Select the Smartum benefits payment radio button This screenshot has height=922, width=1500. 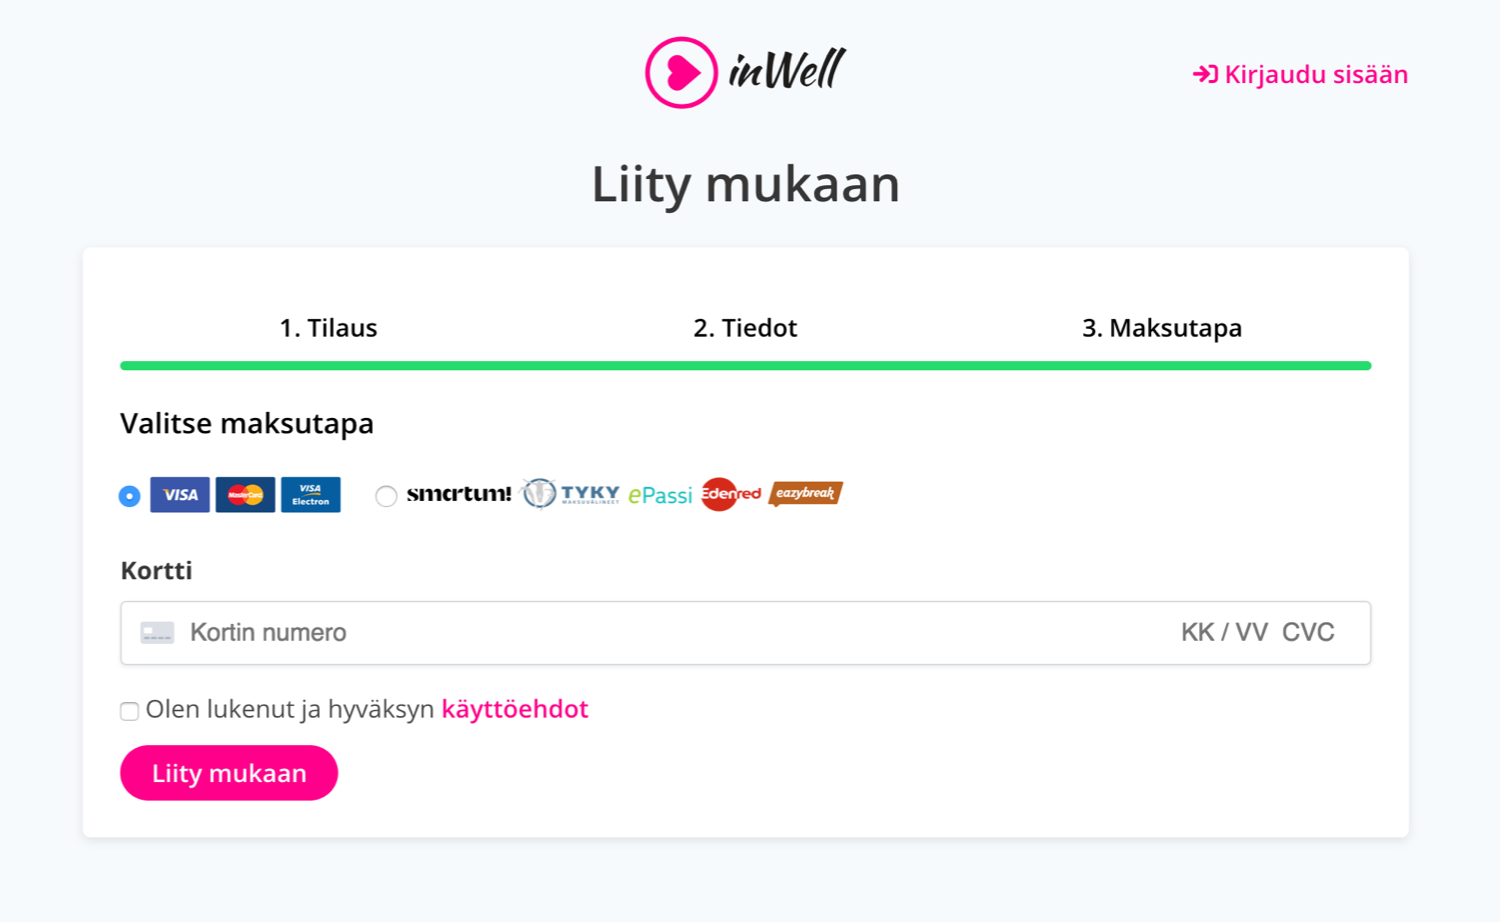[x=386, y=496]
